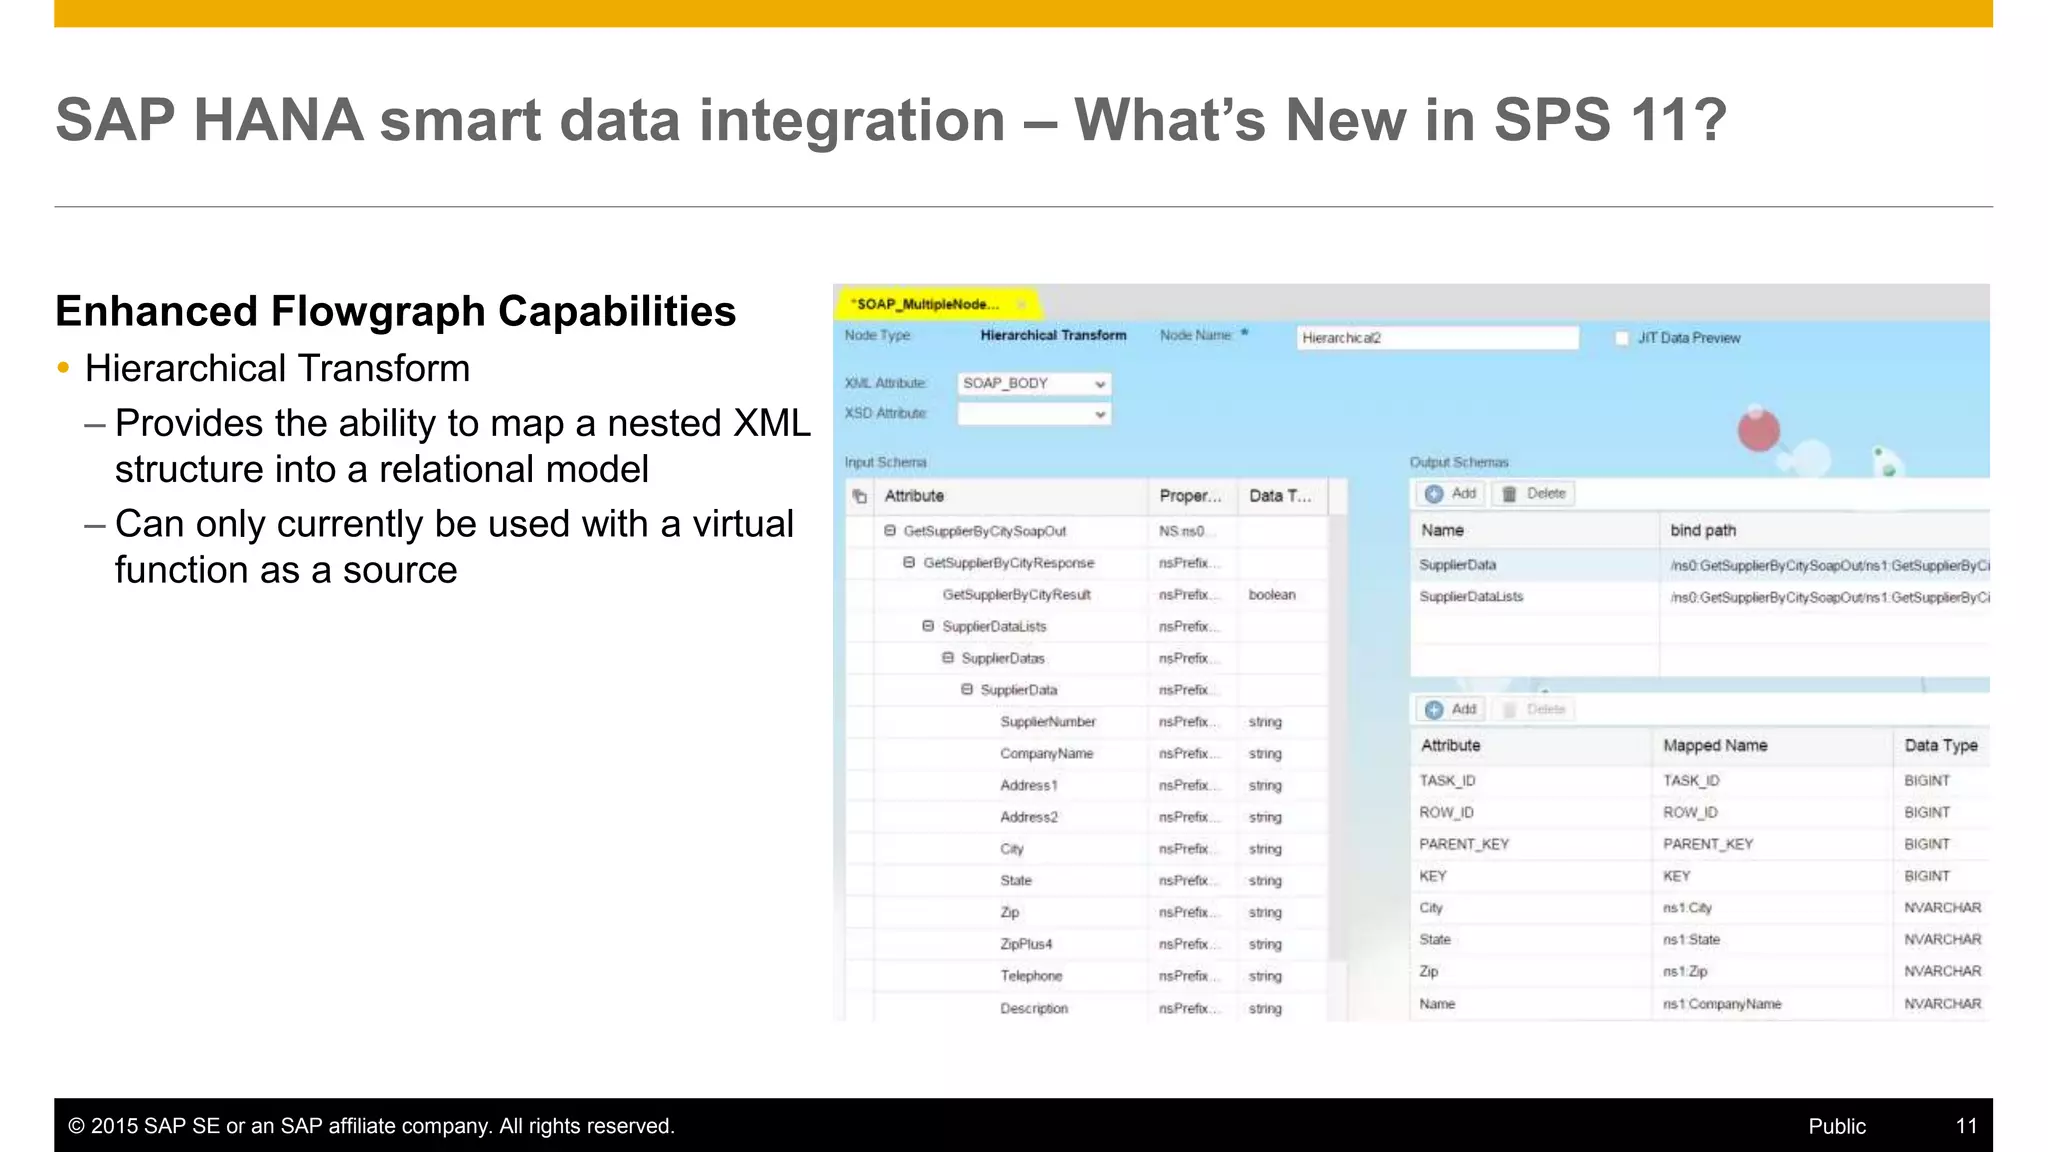Click the ns1:City mapped name cell
The image size is (2048, 1152).
[1773, 908]
